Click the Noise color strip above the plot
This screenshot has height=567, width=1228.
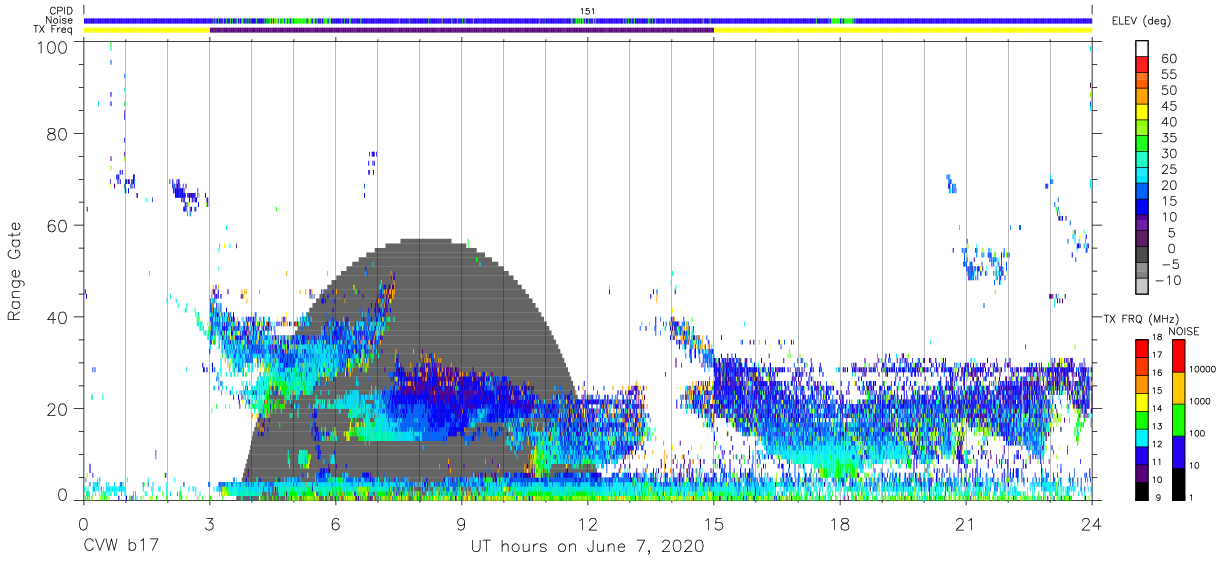pos(587,20)
